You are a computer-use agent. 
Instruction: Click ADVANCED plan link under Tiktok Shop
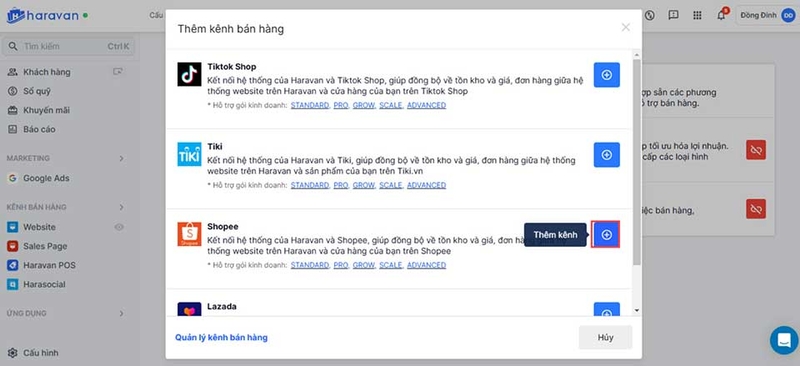(427, 106)
